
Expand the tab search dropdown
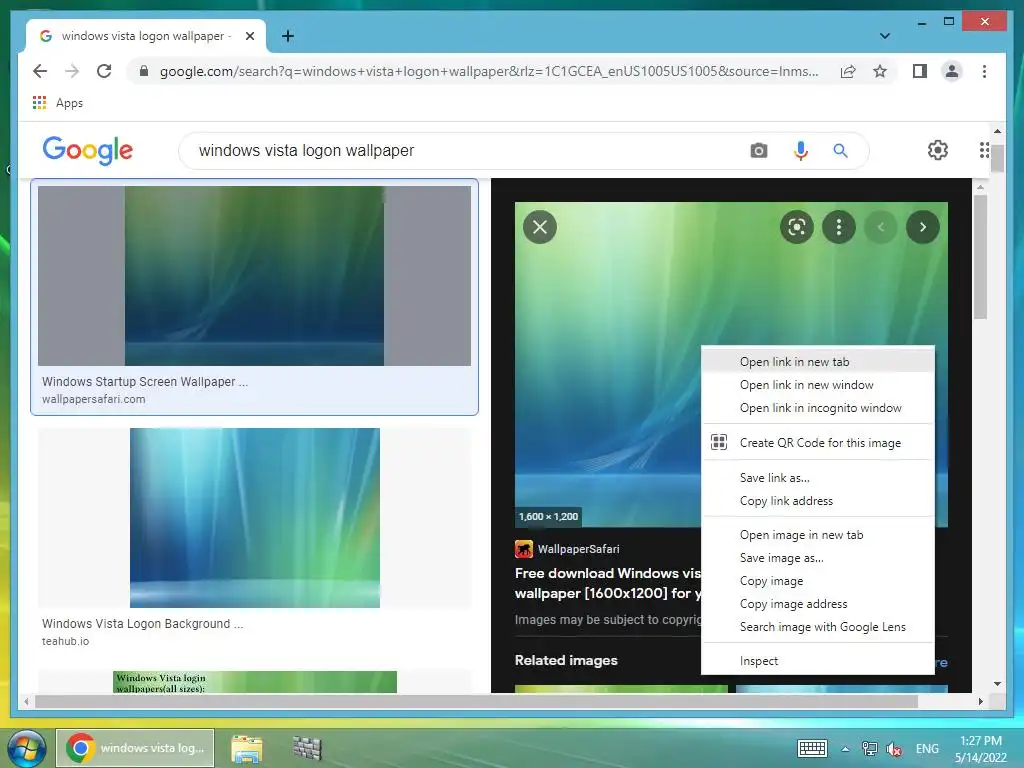pos(884,36)
